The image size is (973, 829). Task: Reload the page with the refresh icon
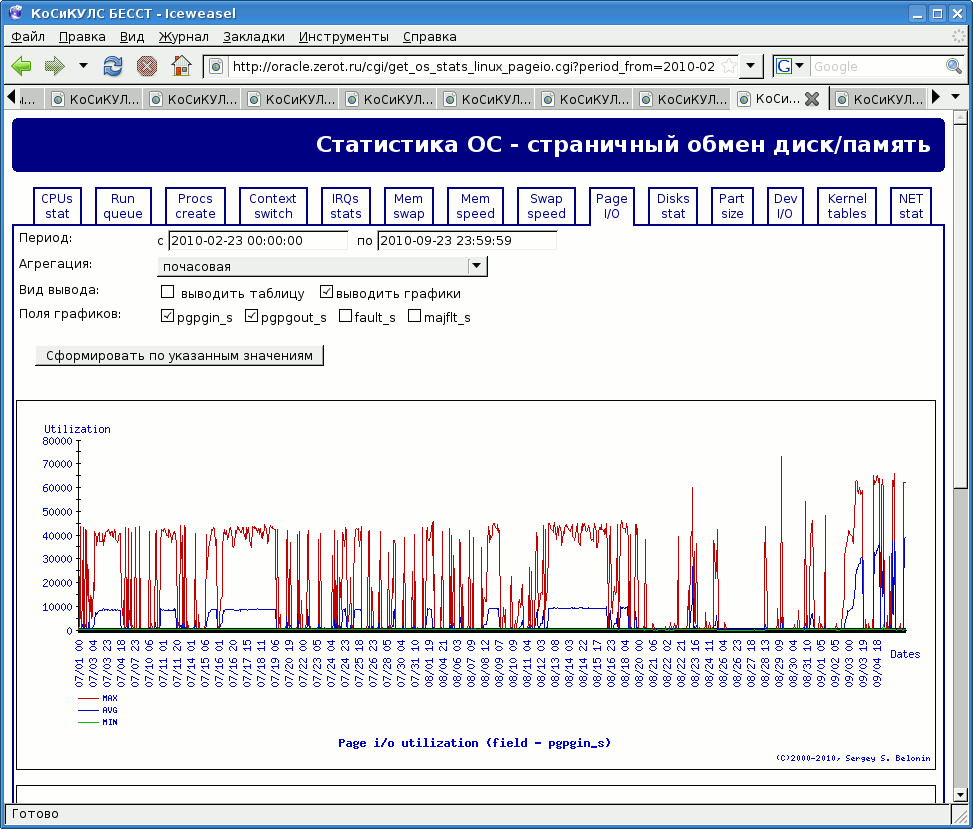(x=113, y=66)
